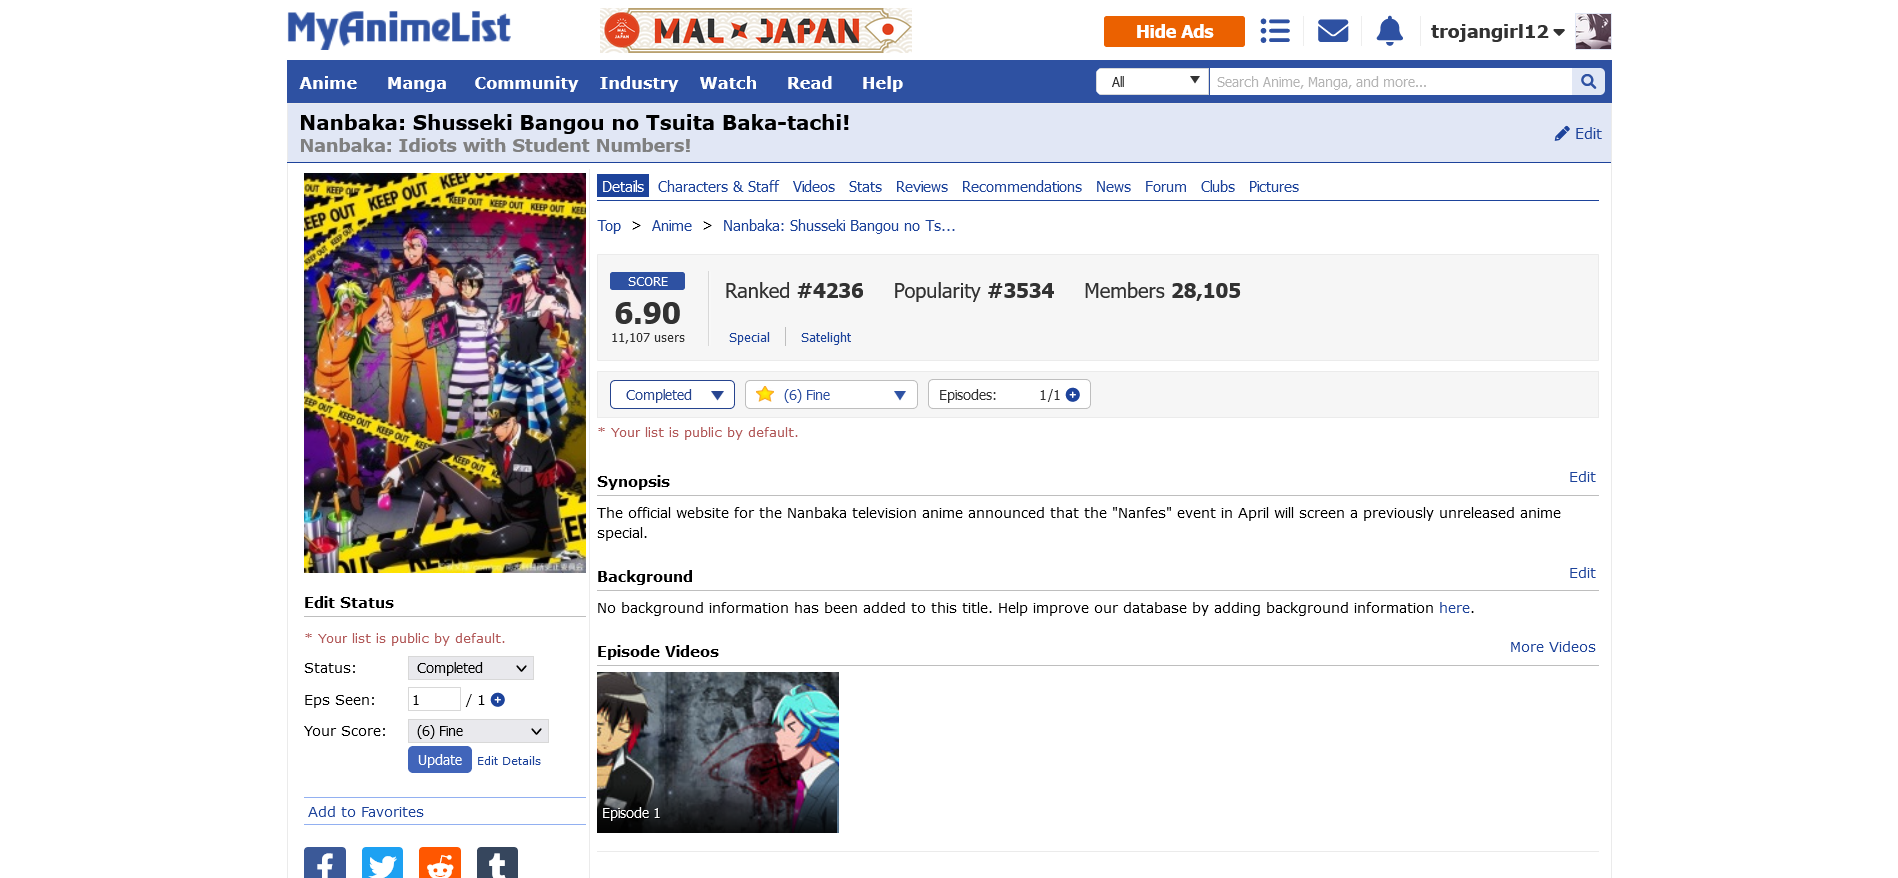1898x878 pixels.
Task: Share on Reddit icon
Action: [440, 863]
